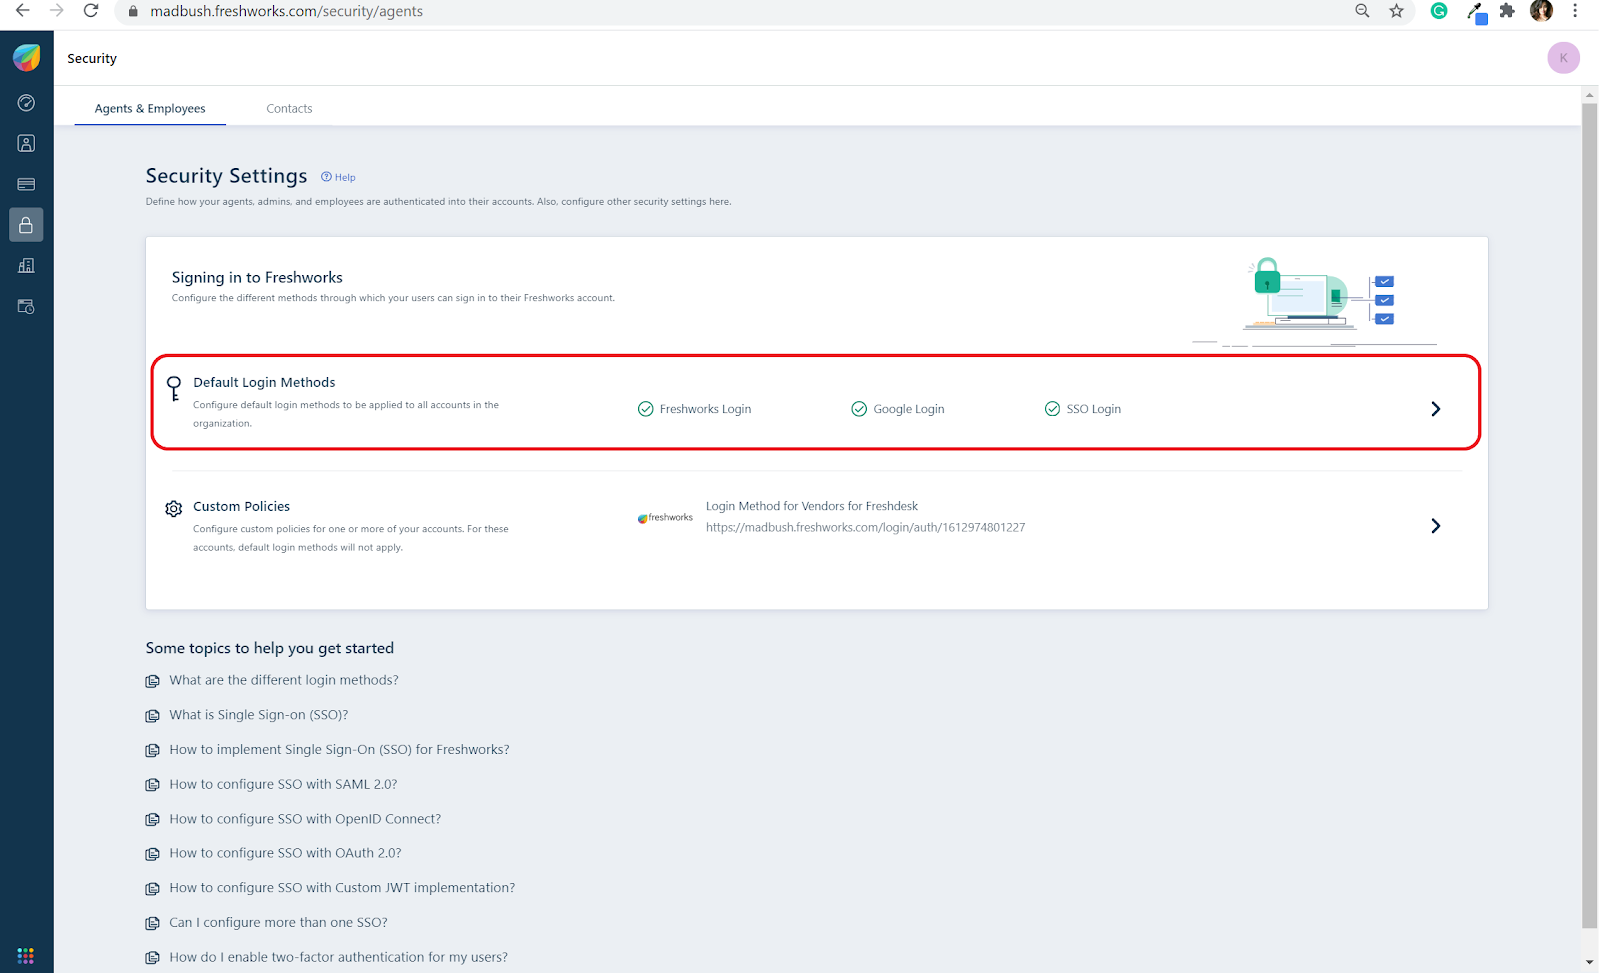Click the pen extension icon in toolbar
The width and height of the screenshot is (1600, 973).
pos(1476,12)
